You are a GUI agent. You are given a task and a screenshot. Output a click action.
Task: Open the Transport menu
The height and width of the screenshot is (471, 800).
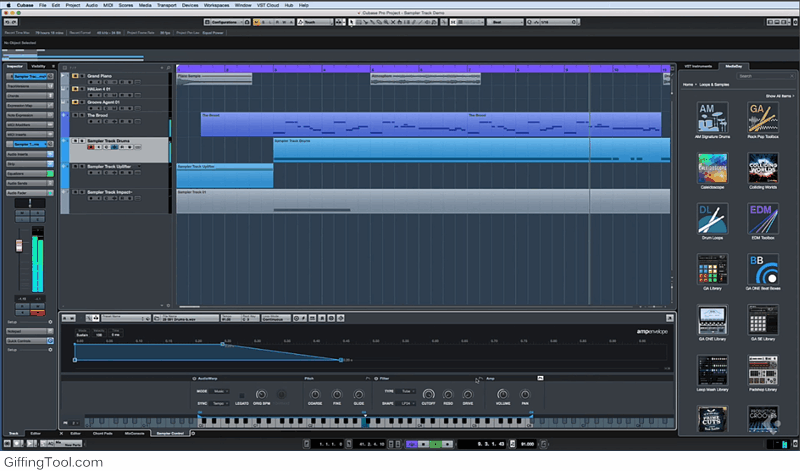[x=166, y=5]
